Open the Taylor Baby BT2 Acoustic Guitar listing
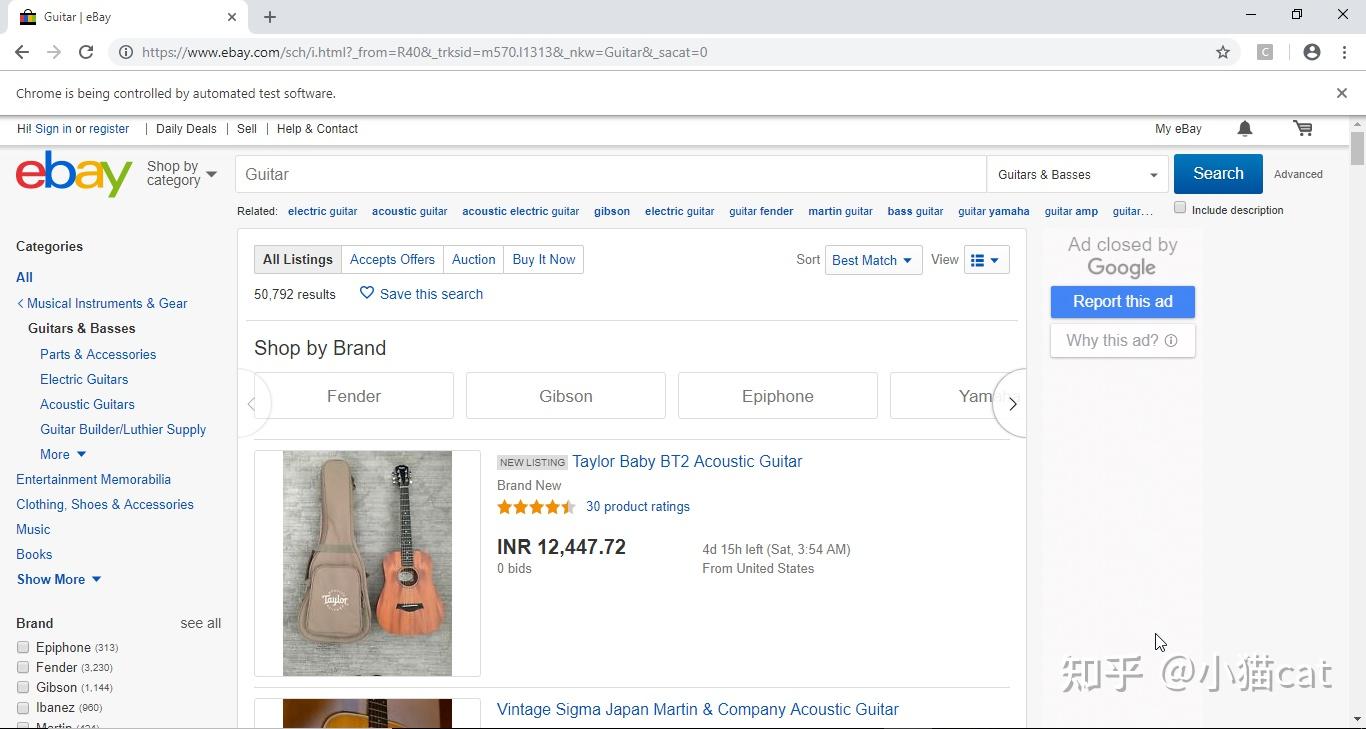Image resolution: width=1366 pixels, height=729 pixels. tap(687, 461)
